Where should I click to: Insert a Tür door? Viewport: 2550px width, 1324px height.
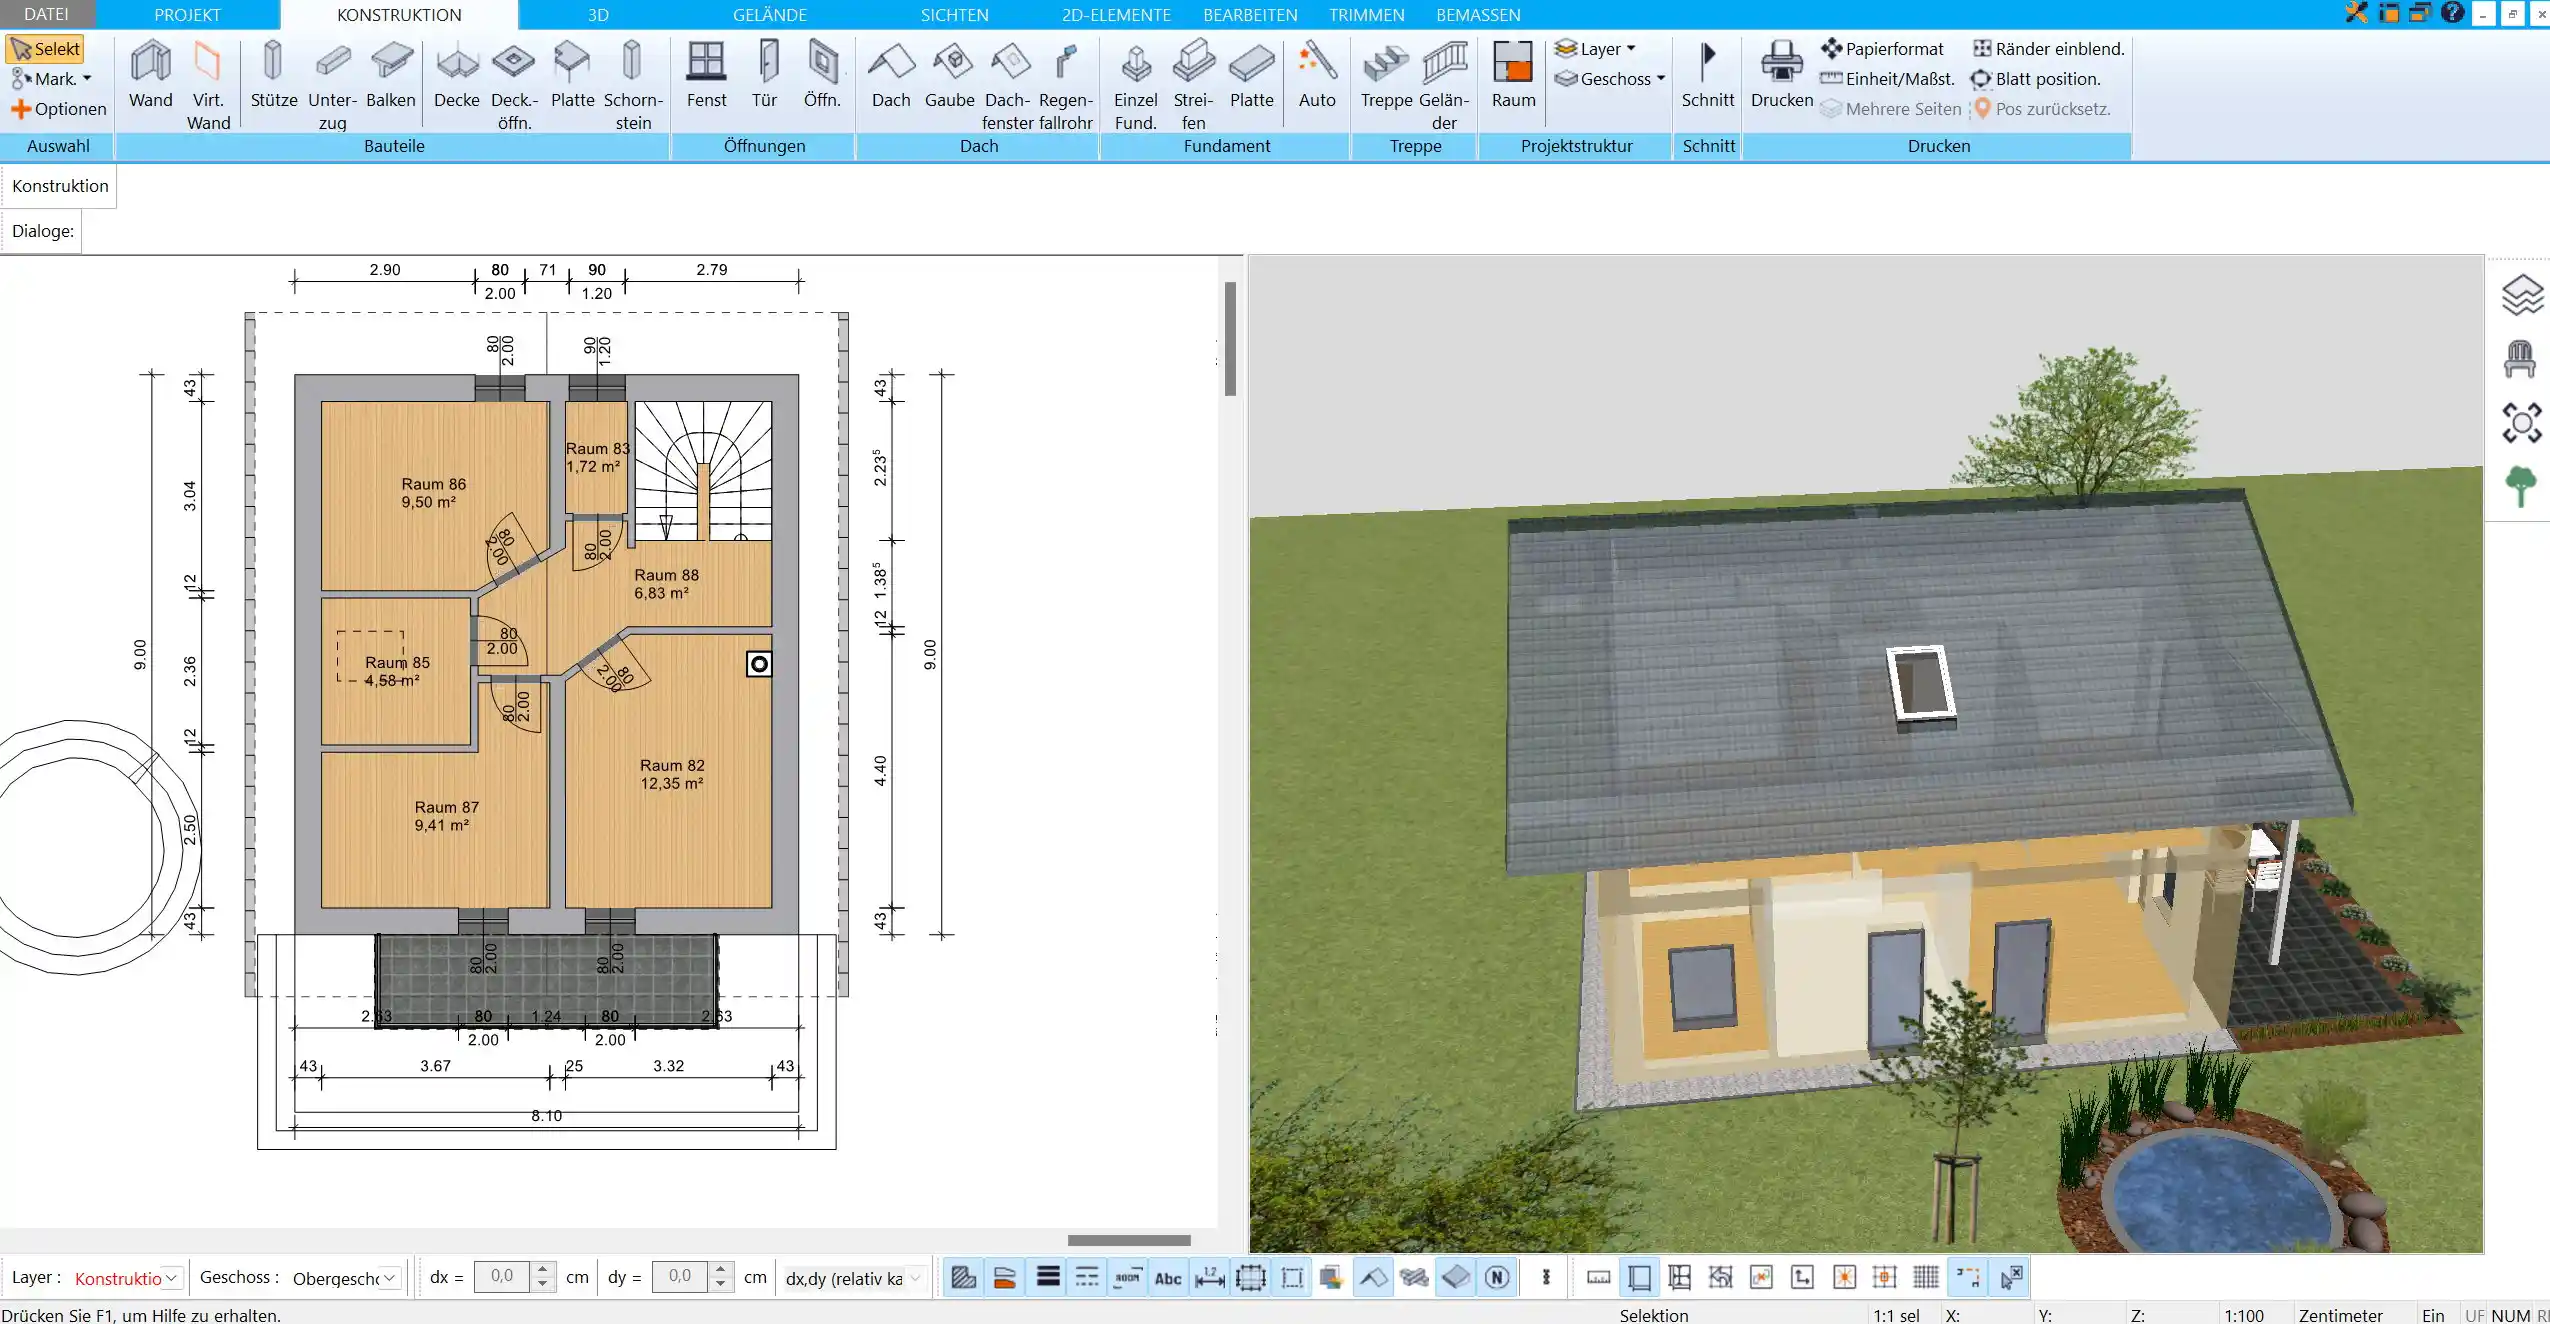(765, 74)
